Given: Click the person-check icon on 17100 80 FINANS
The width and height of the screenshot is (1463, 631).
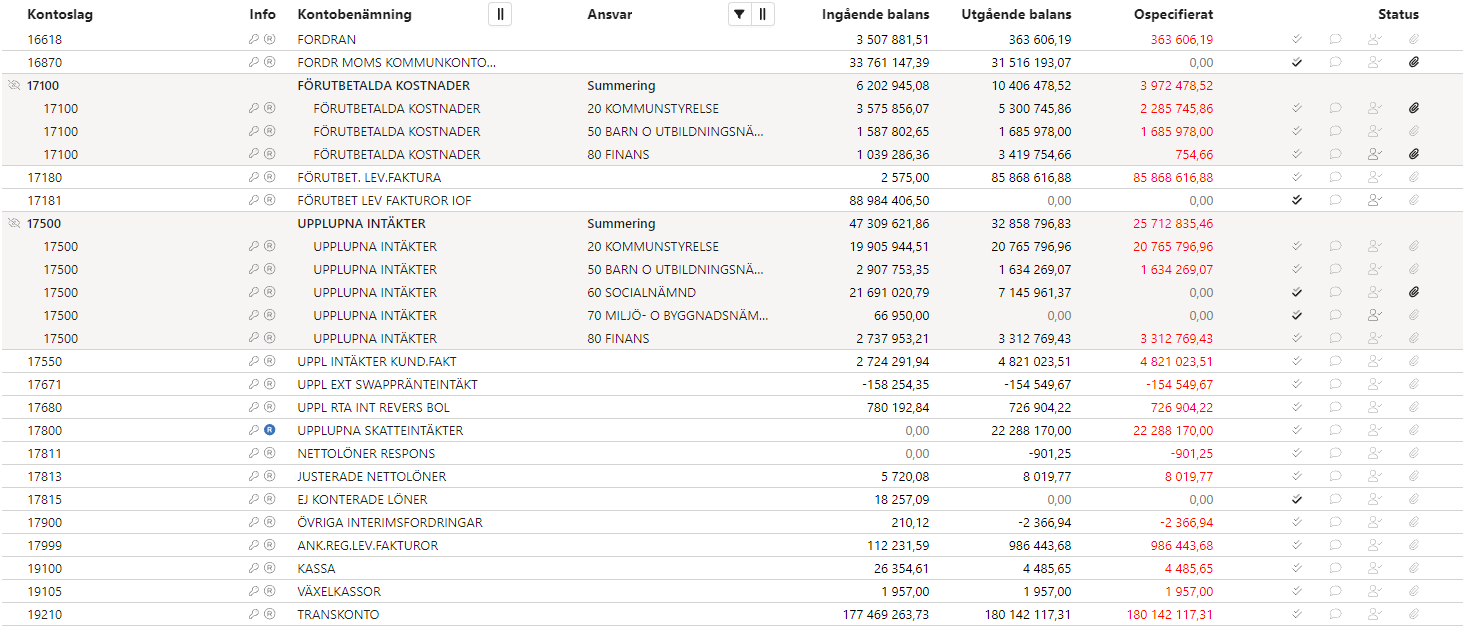Looking at the screenshot, I should tap(1374, 154).
